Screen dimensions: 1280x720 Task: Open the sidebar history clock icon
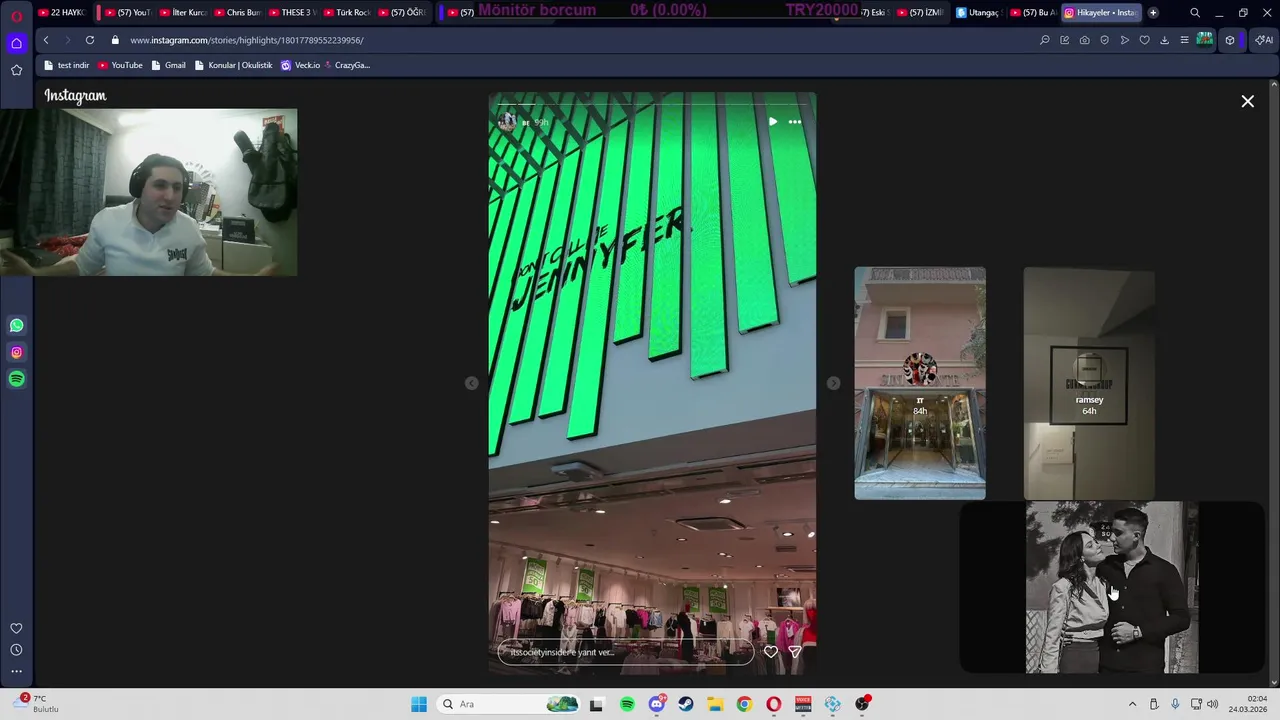(x=16, y=650)
